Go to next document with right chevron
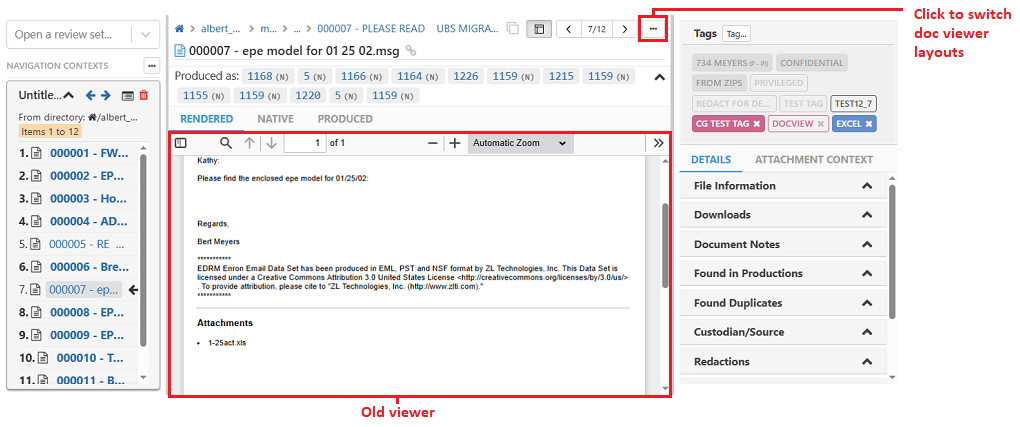 [624, 29]
